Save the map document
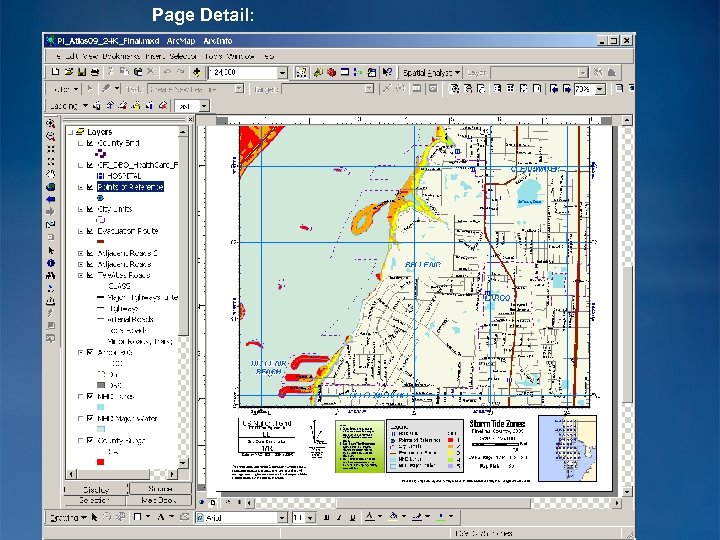The height and width of the screenshot is (540, 720). (82, 72)
